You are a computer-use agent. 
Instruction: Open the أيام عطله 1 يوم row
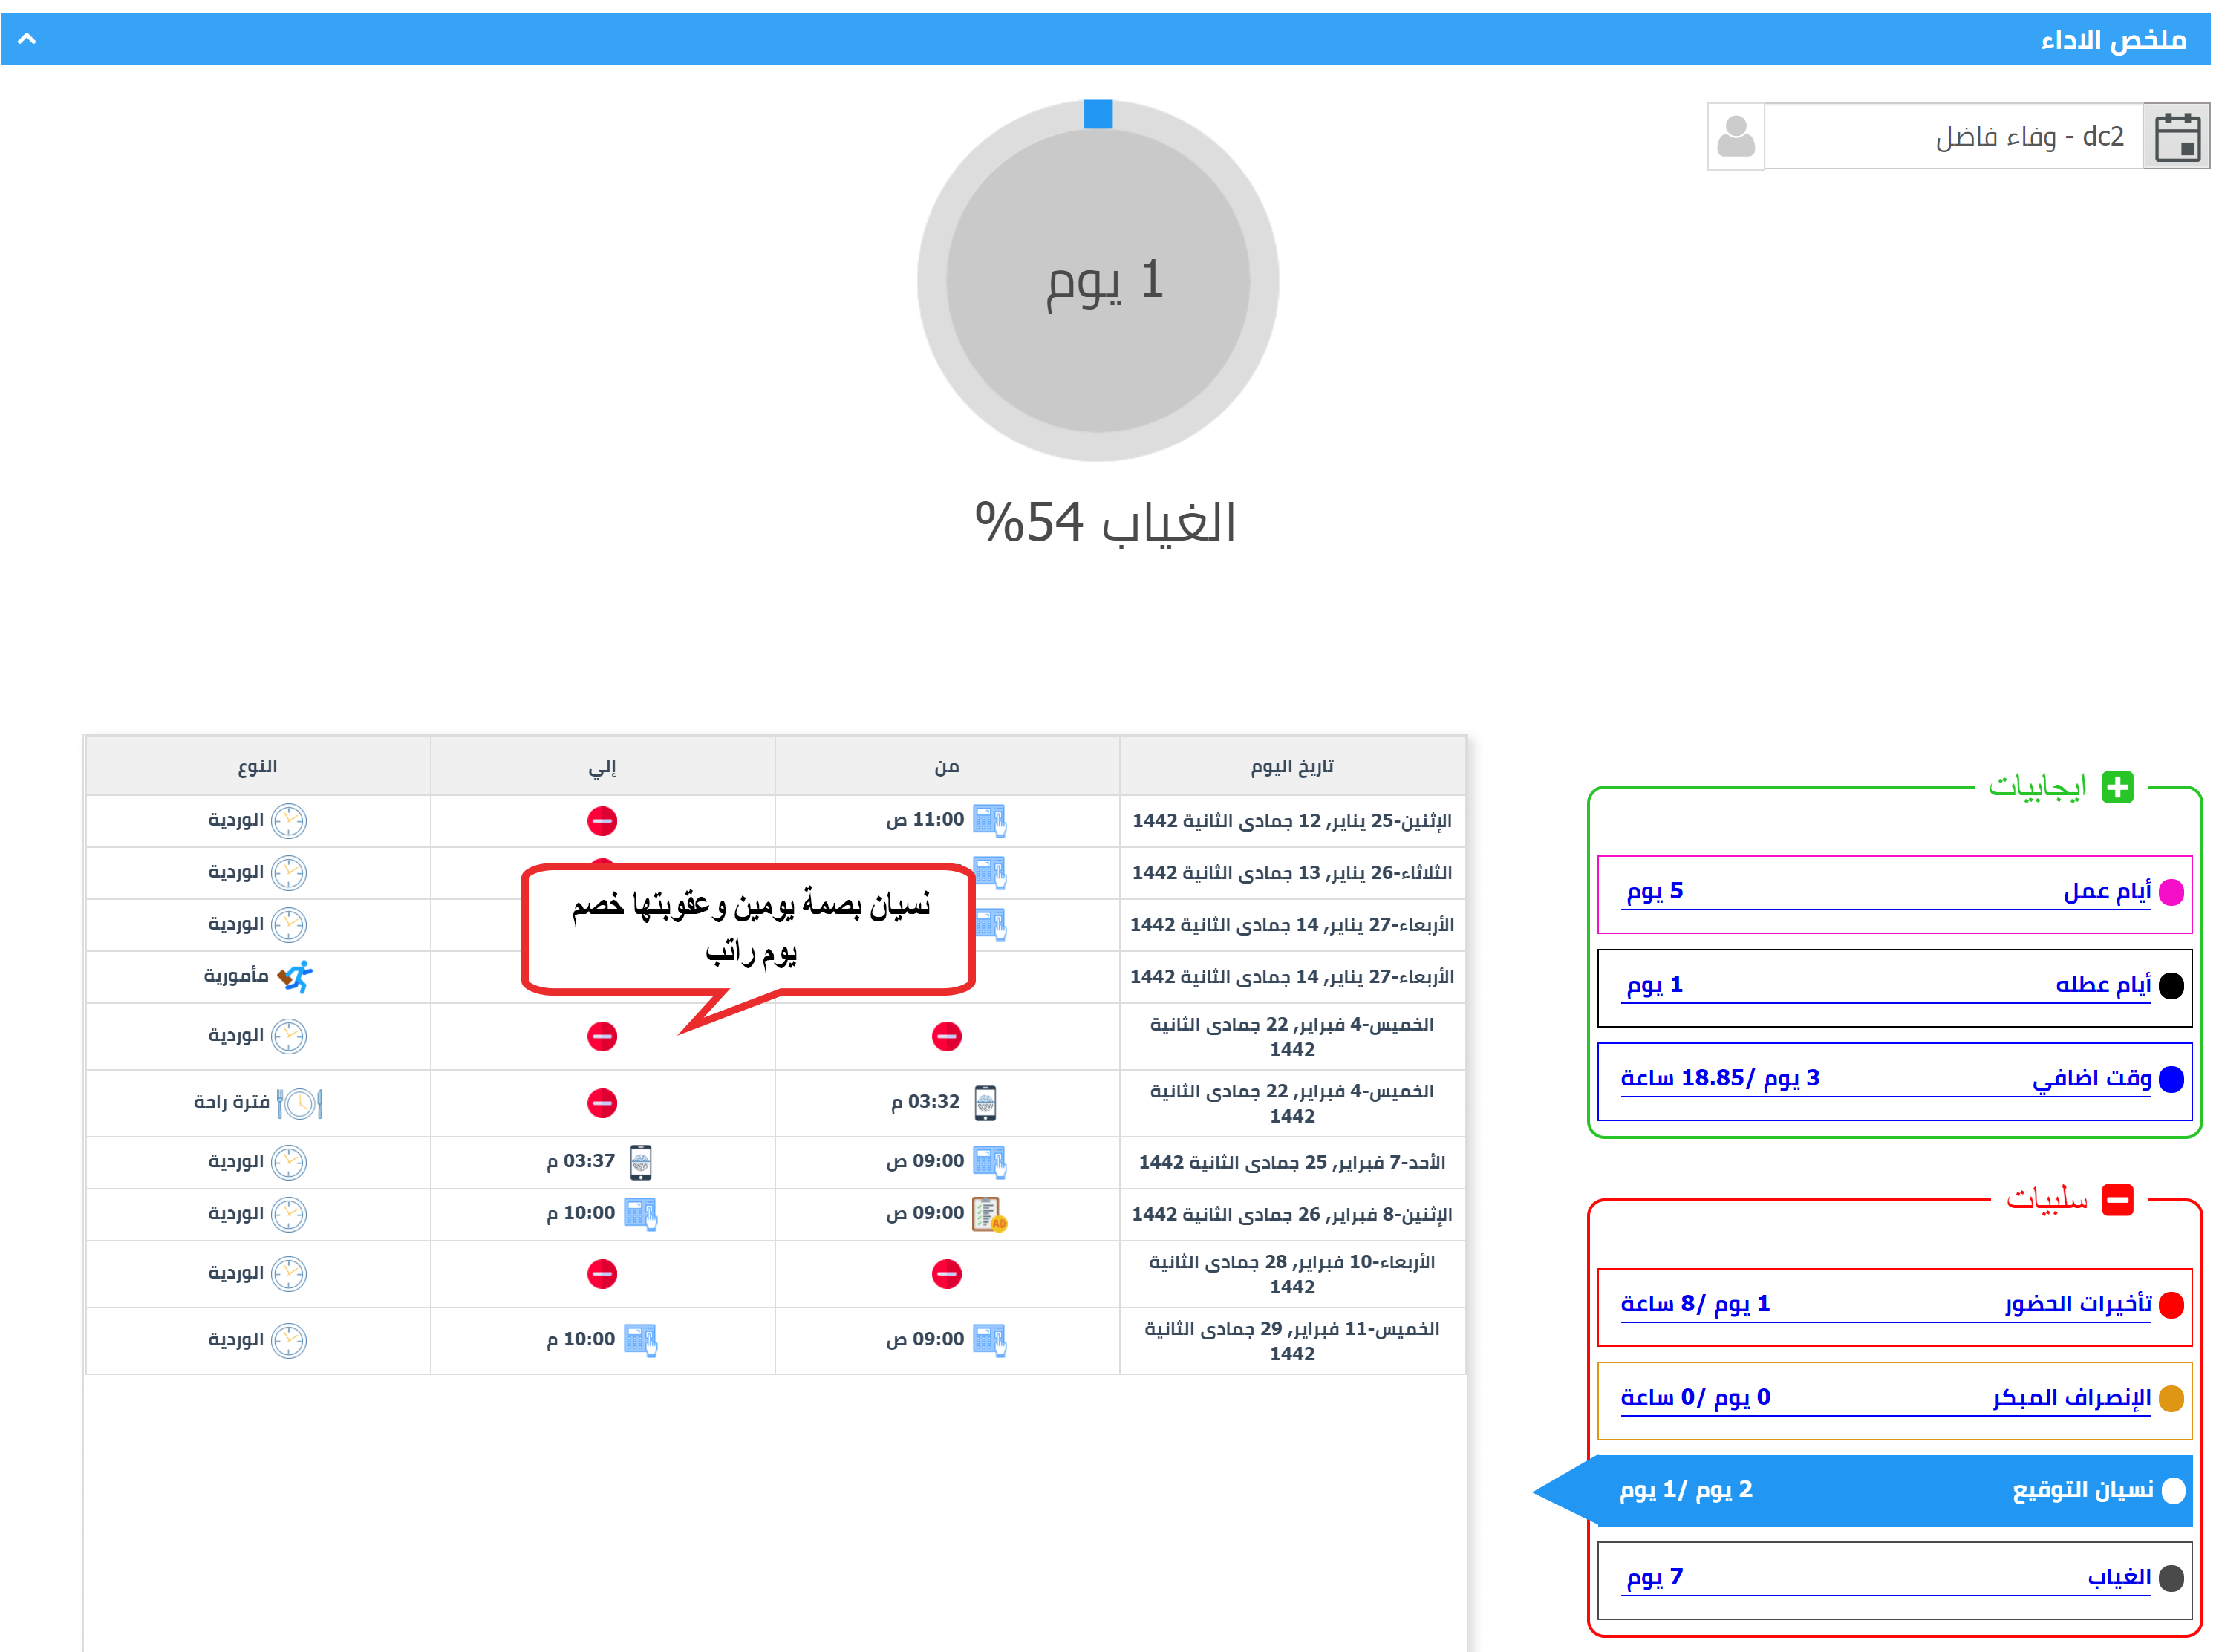[1894, 987]
